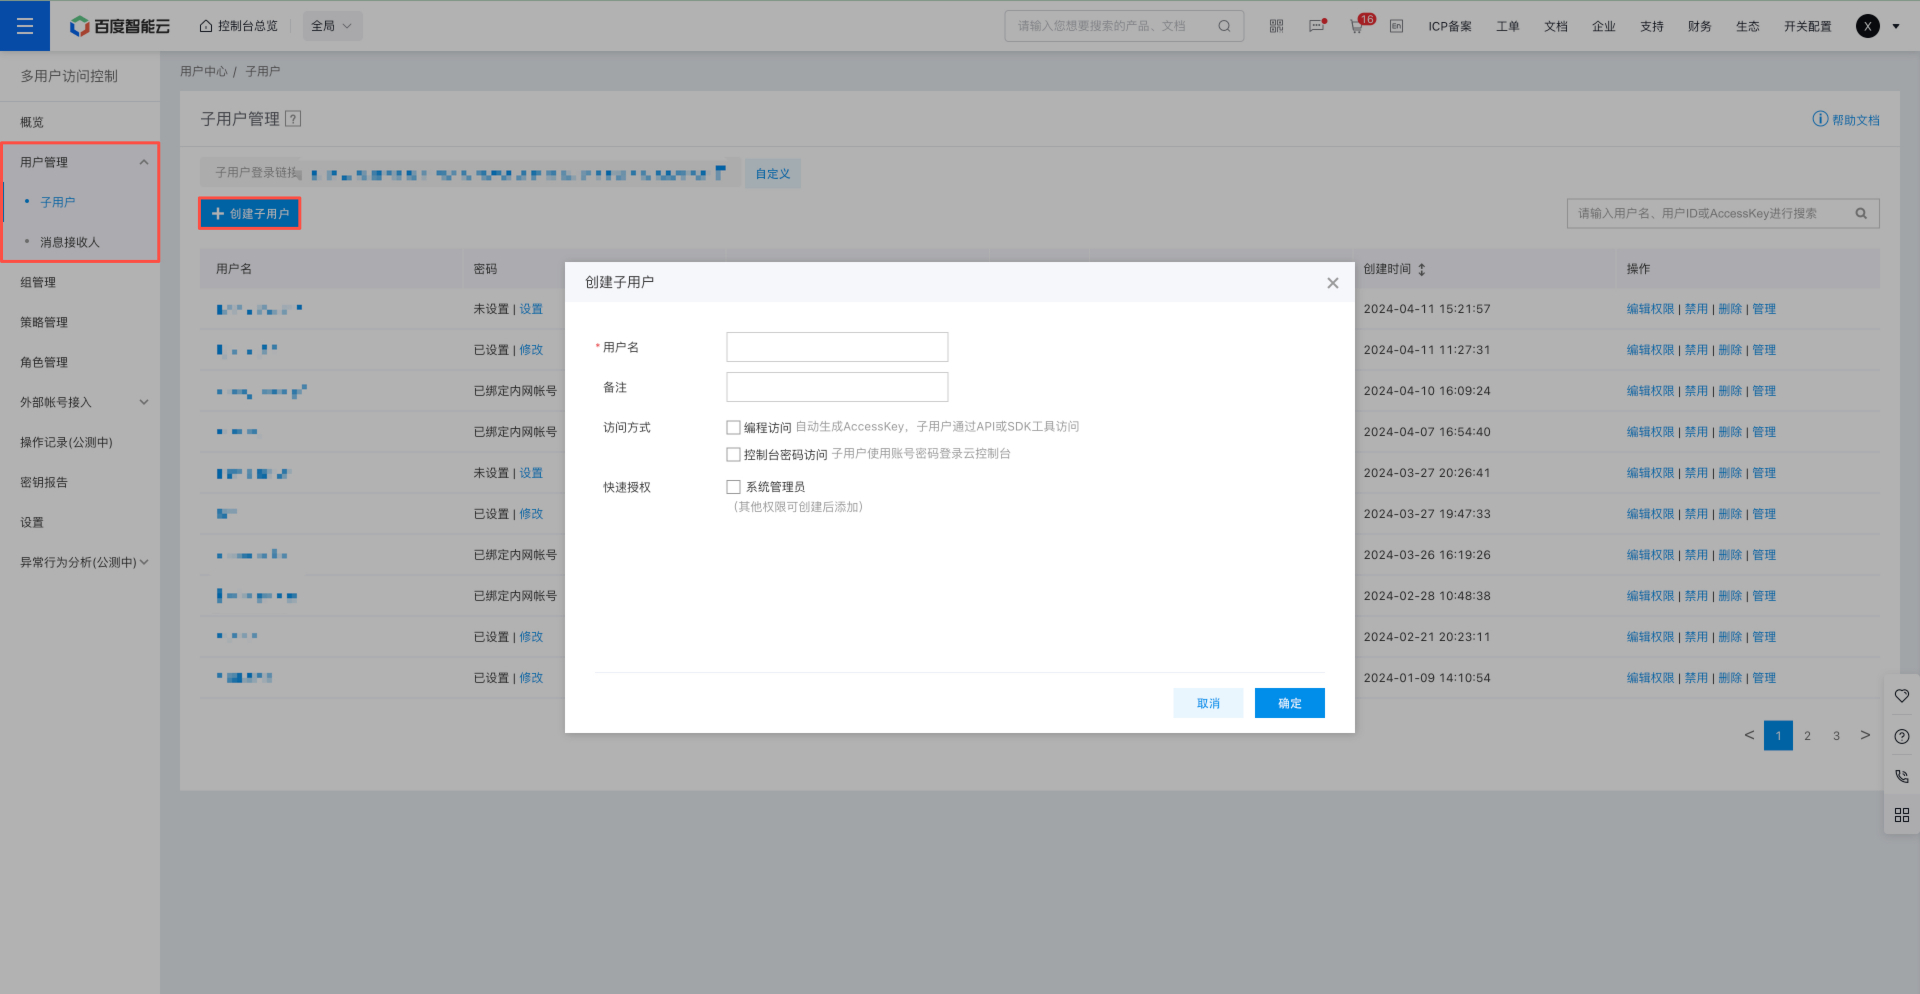Viewport: 1920px width, 994px height.
Task: Click the favorites heart floating icon
Action: (1902, 696)
